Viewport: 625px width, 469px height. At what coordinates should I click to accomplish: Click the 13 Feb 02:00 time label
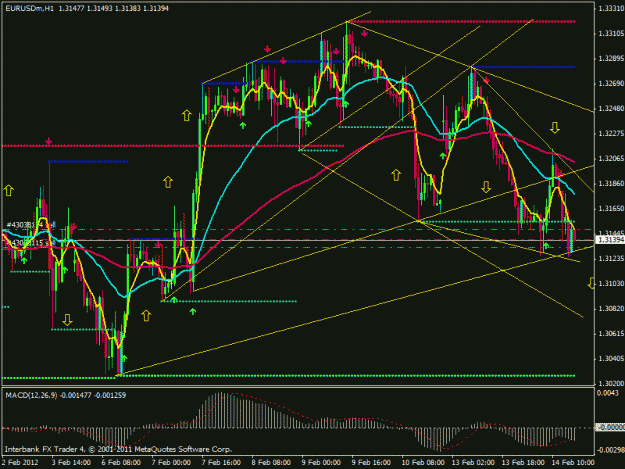point(473,462)
